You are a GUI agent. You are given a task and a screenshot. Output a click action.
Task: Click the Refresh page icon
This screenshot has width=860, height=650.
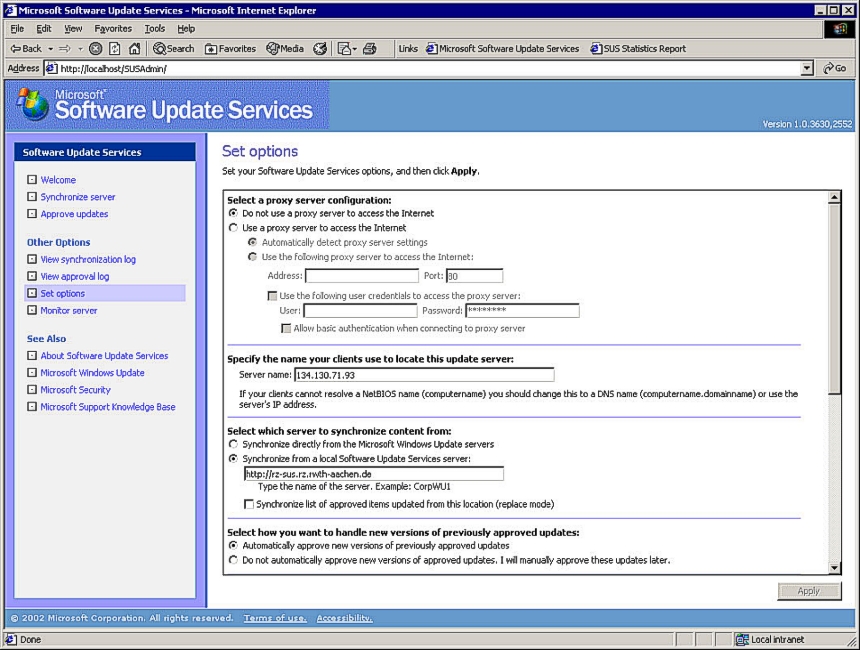[115, 49]
